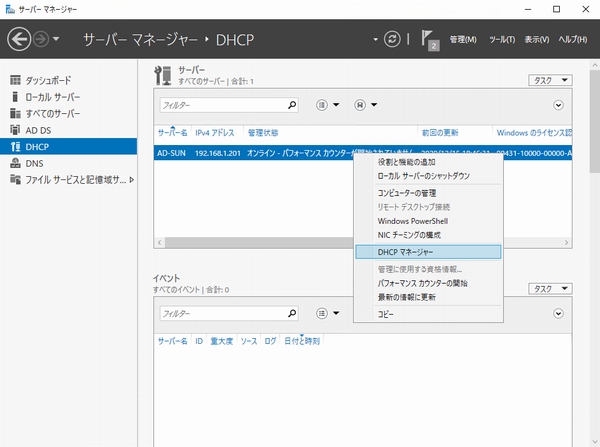Click the サーバー section tile icon

pos(163,75)
